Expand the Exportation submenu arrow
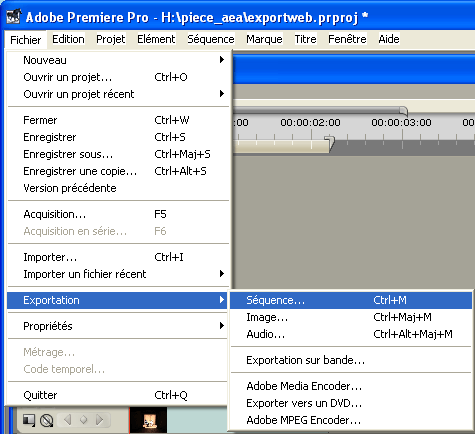Image resolution: width=475 pixels, height=434 pixels. pos(222,300)
